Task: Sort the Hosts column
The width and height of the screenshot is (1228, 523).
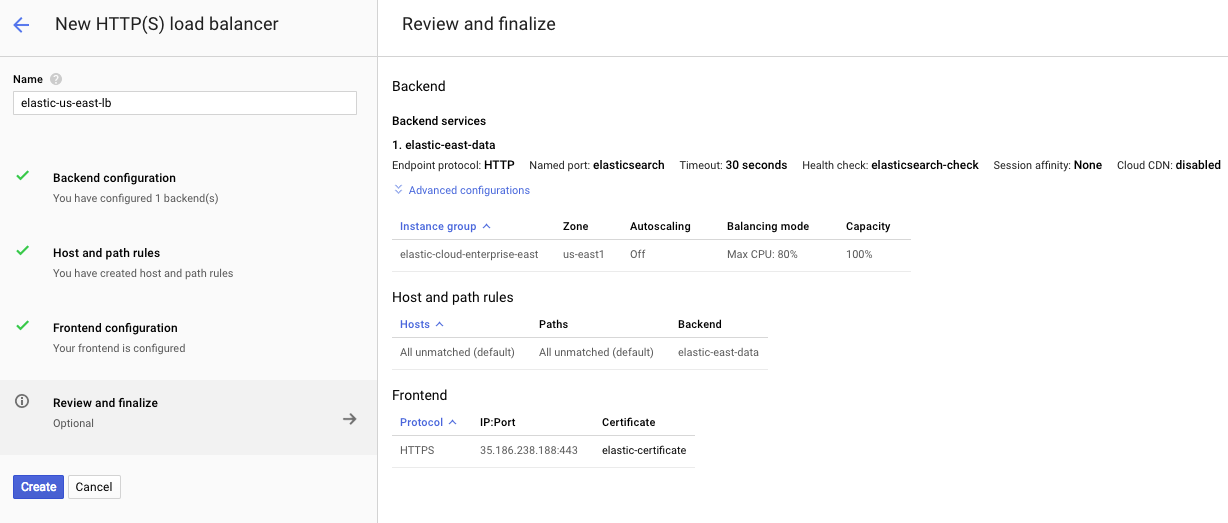Action: [x=421, y=324]
